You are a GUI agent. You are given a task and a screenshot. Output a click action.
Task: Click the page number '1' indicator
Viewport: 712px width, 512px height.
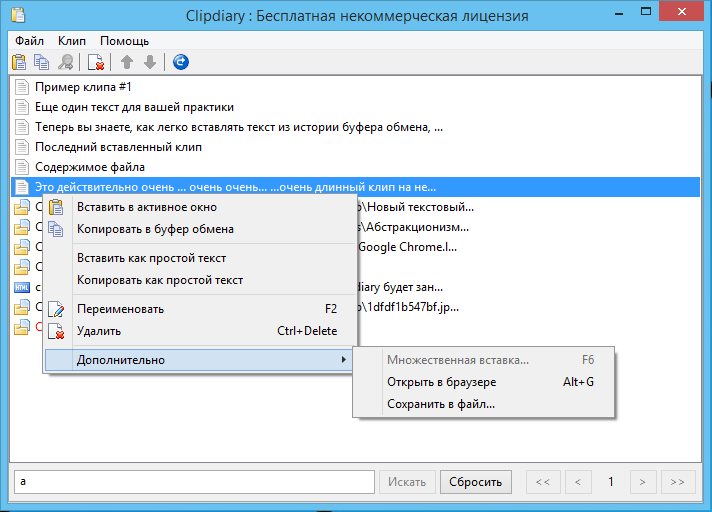coord(611,482)
